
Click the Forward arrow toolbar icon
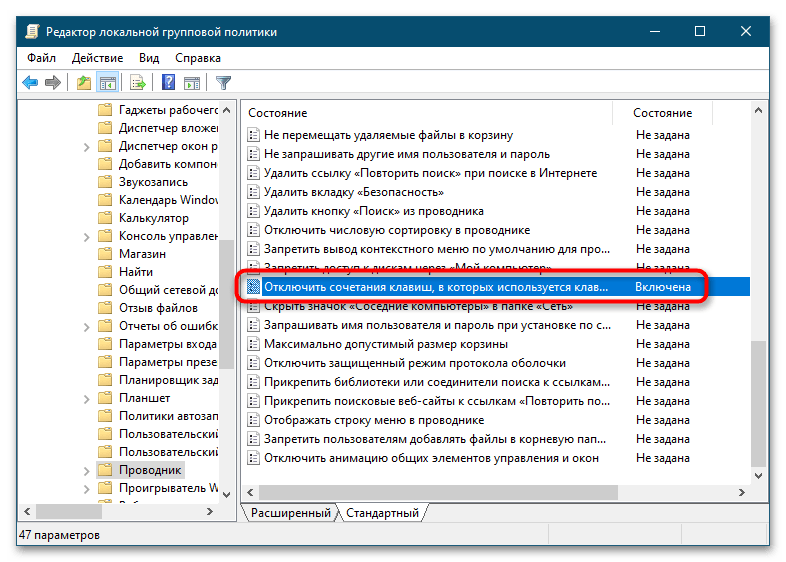[53, 82]
